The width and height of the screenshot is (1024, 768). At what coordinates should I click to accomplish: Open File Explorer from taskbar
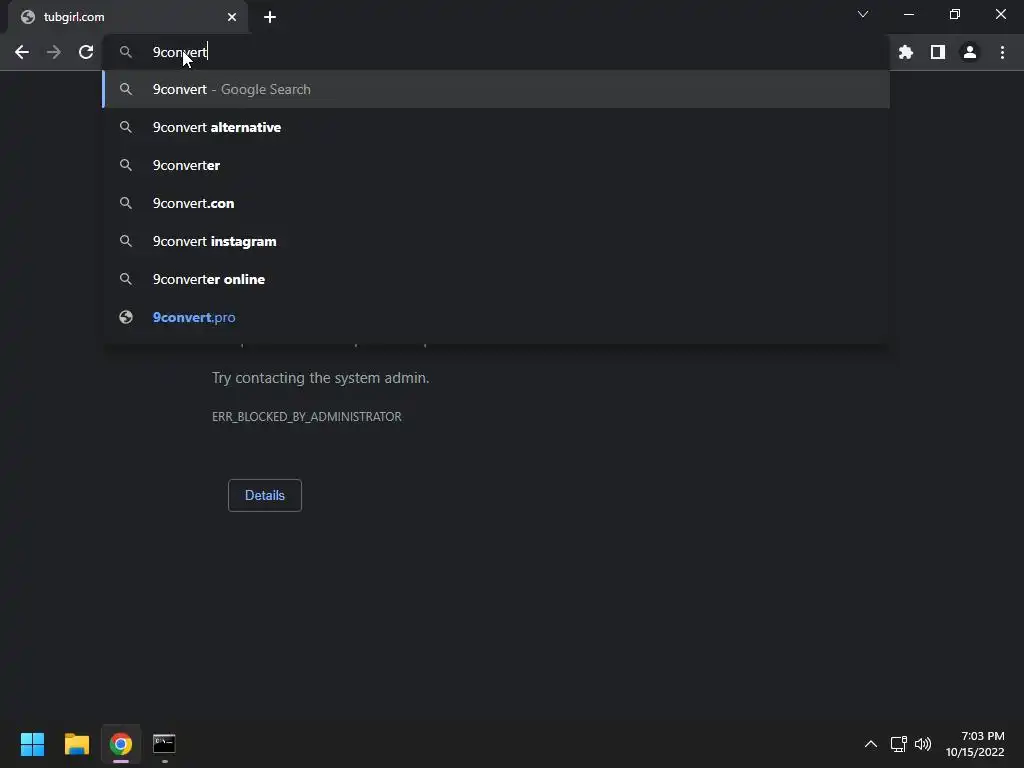76,744
